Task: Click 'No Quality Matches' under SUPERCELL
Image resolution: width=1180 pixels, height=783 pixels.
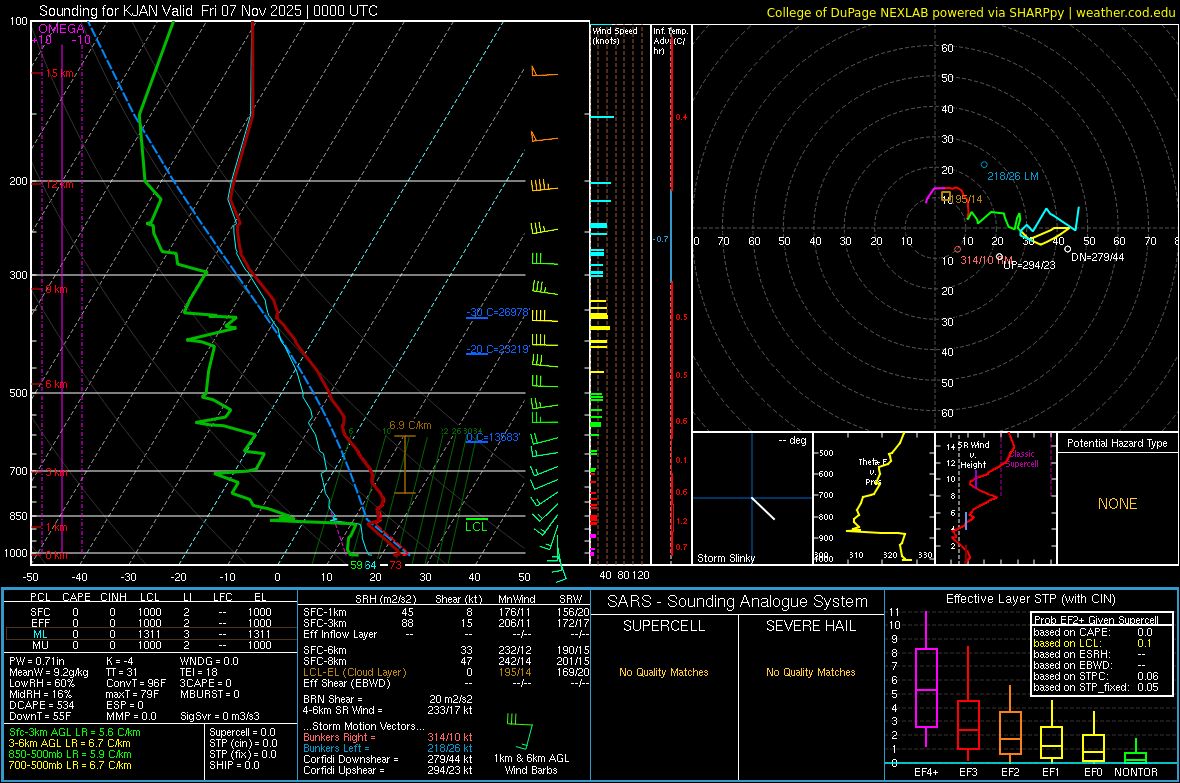Action: pyautogui.click(x=664, y=672)
